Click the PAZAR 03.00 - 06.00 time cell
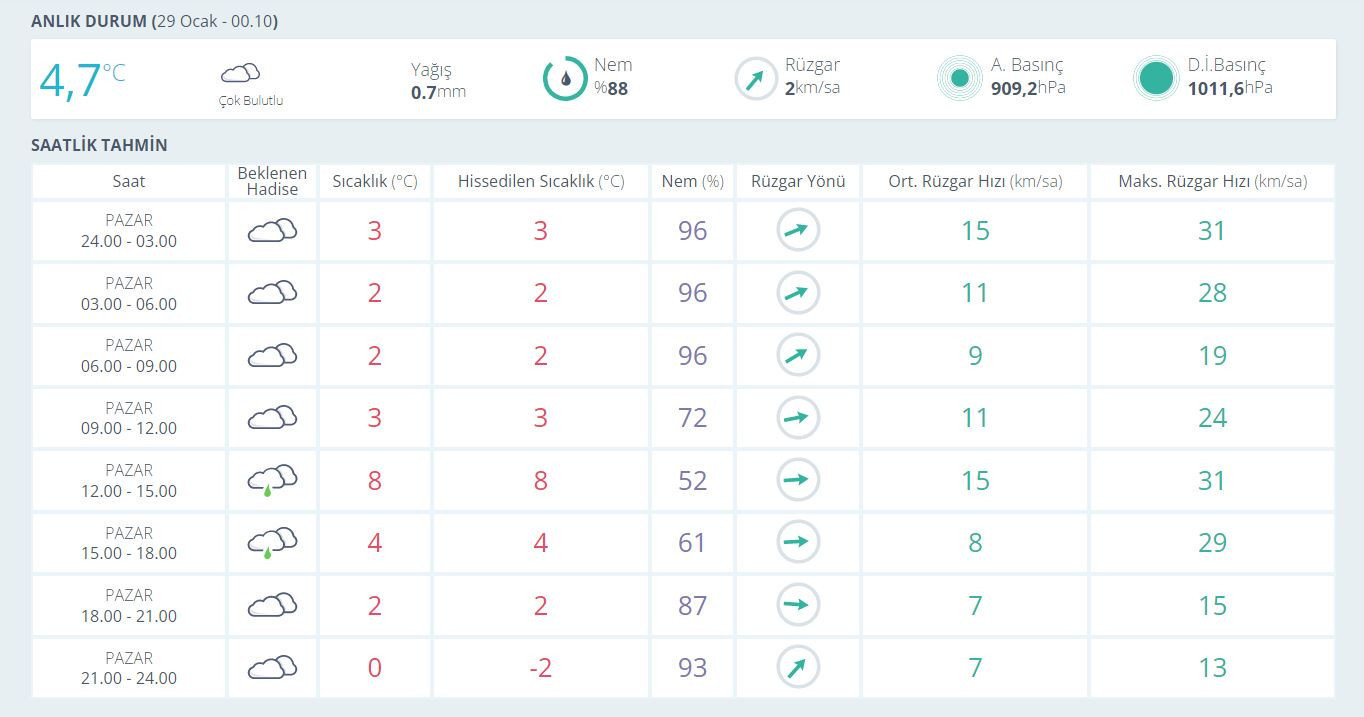 click(x=129, y=293)
